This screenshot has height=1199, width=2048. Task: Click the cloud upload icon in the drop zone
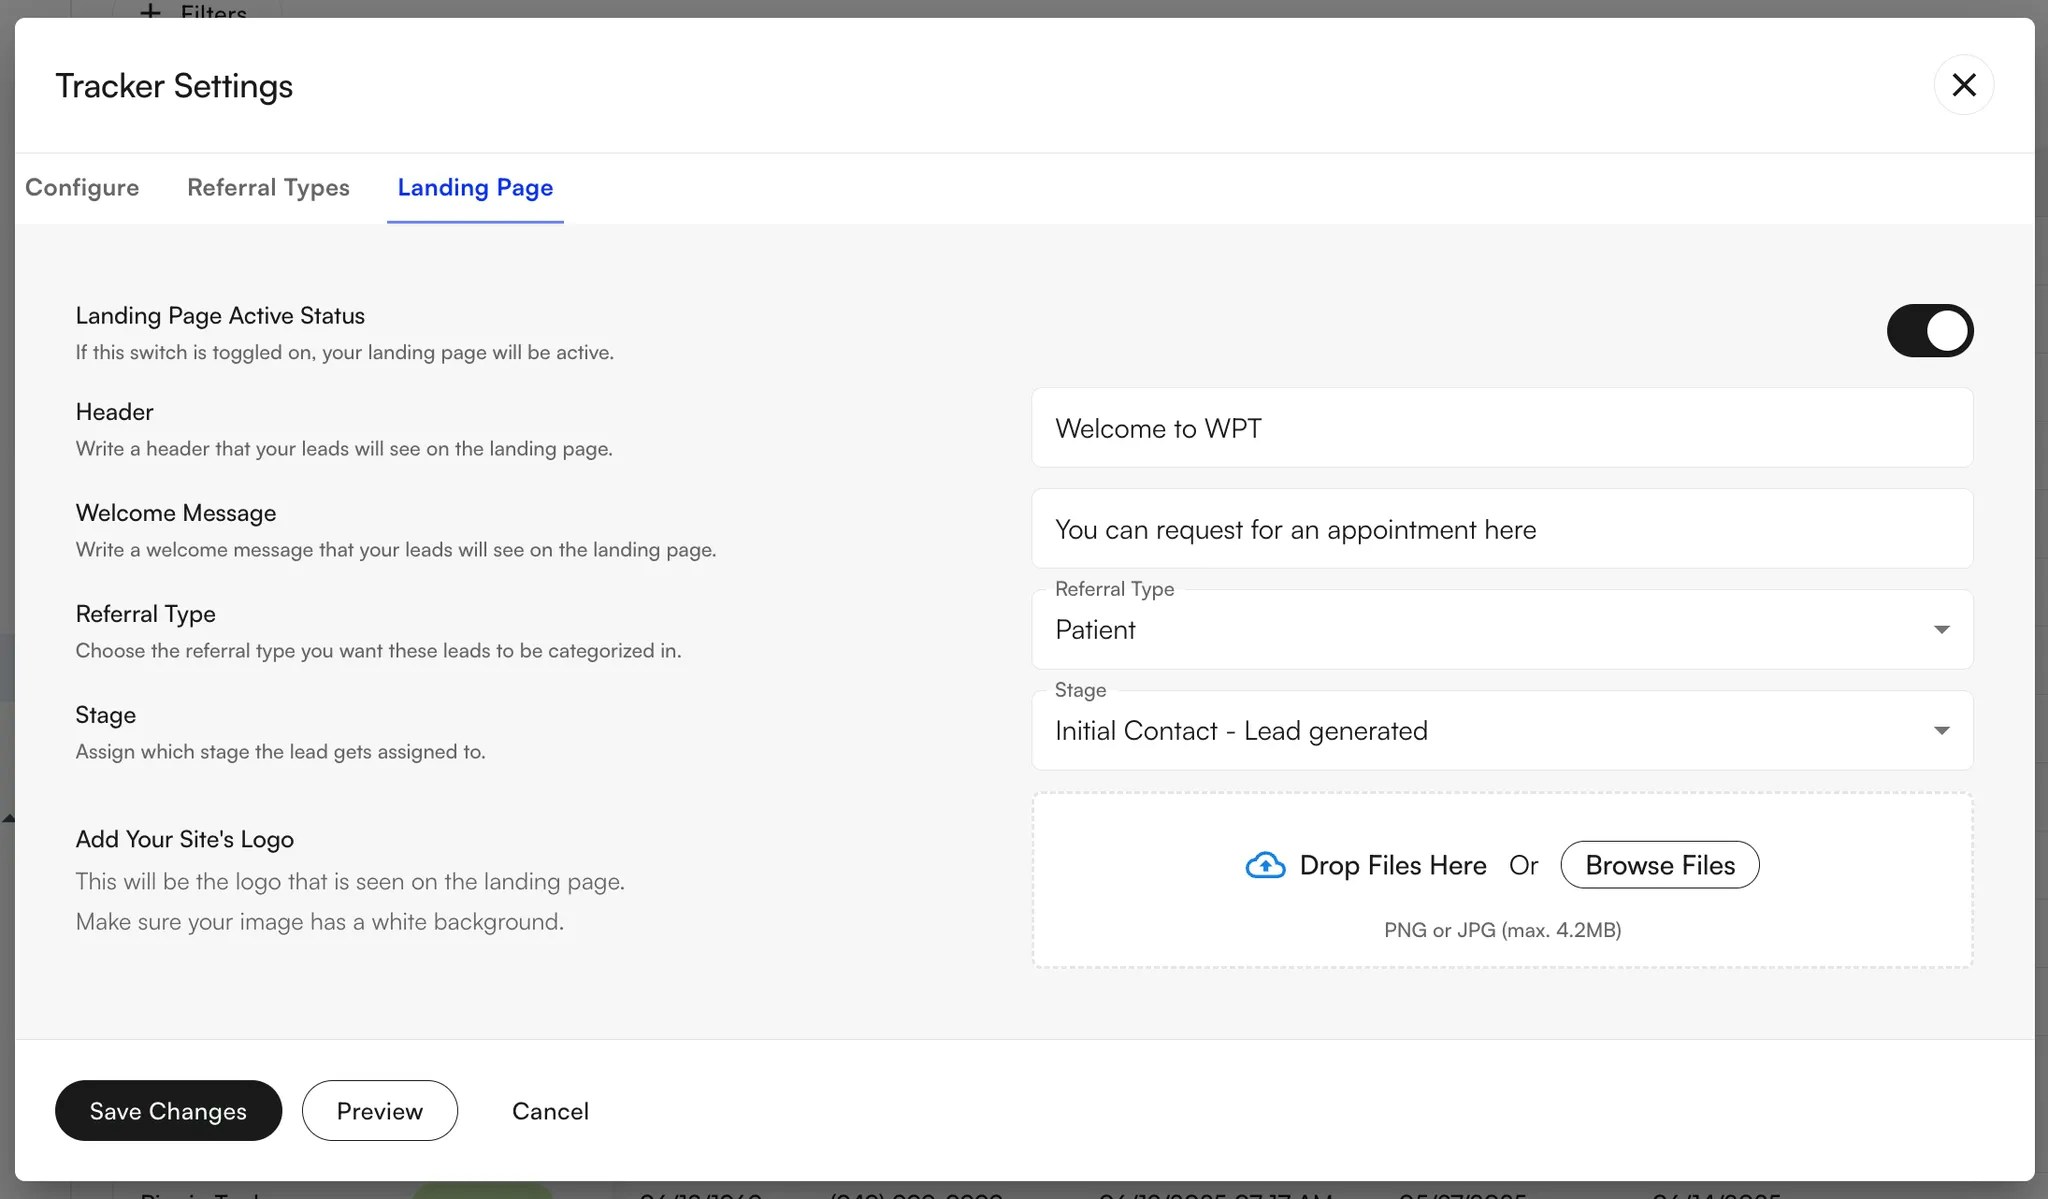(1264, 864)
